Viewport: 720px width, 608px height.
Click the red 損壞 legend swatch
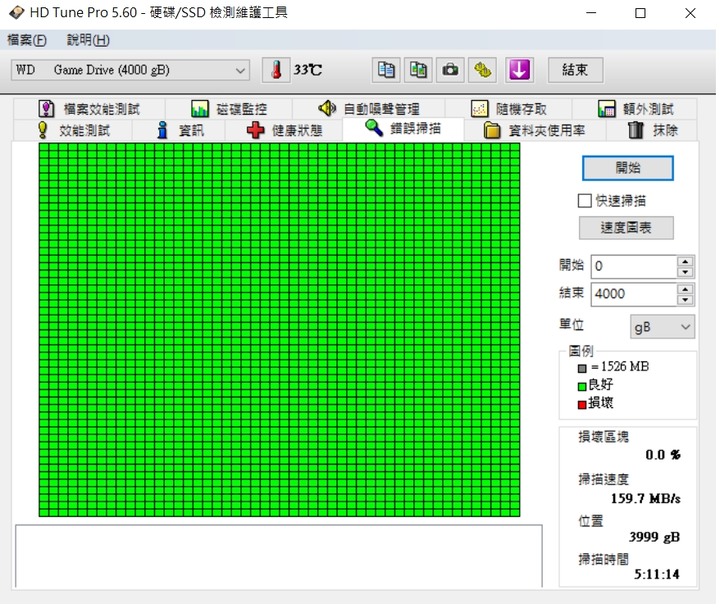(582, 405)
